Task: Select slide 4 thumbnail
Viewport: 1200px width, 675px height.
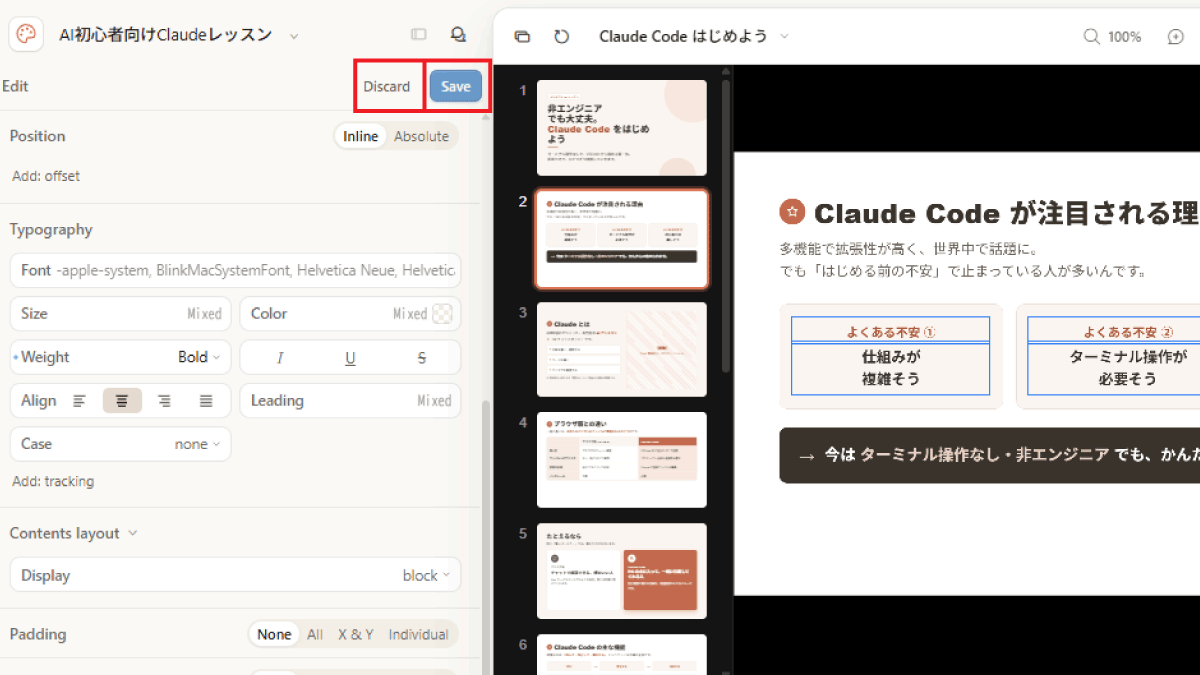Action: [x=622, y=460]
